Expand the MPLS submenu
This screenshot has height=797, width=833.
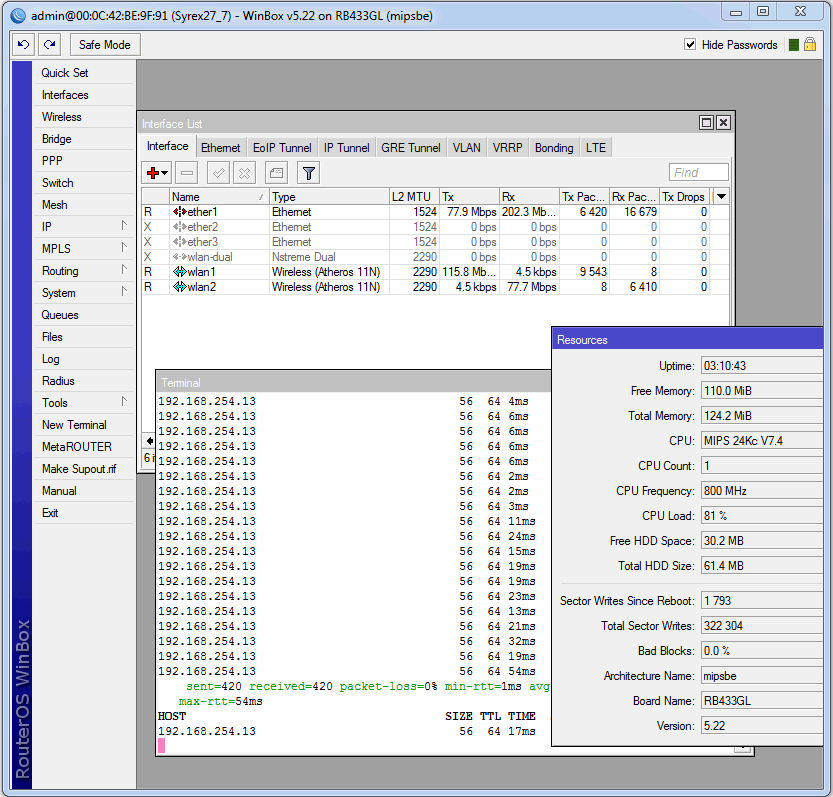pyautogui.click(x=124, y=248)
